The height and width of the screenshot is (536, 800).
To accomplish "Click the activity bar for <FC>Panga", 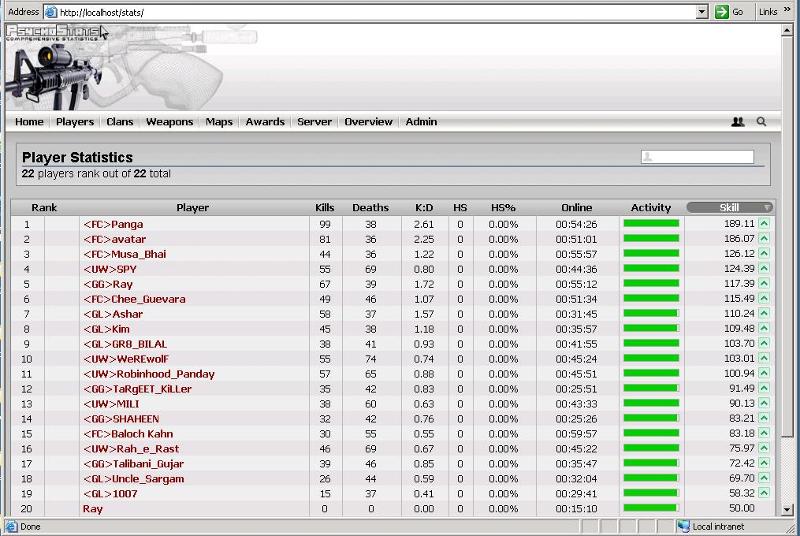I will pyautogui.click(x=652, y=223).
